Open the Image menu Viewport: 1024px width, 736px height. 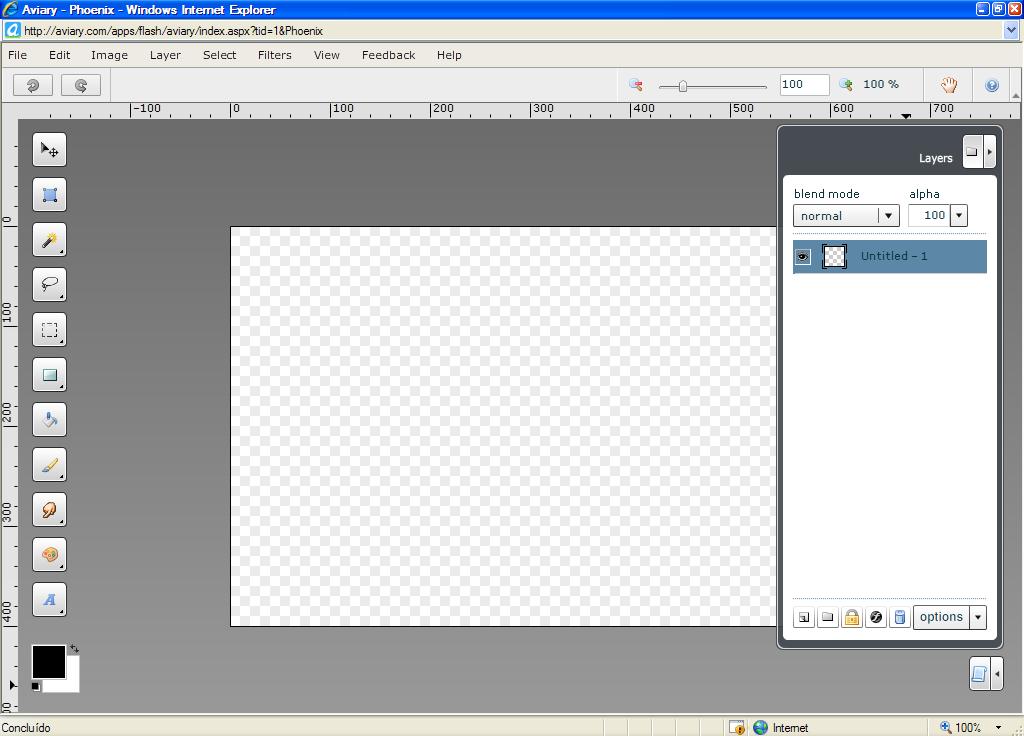[110, 56]
